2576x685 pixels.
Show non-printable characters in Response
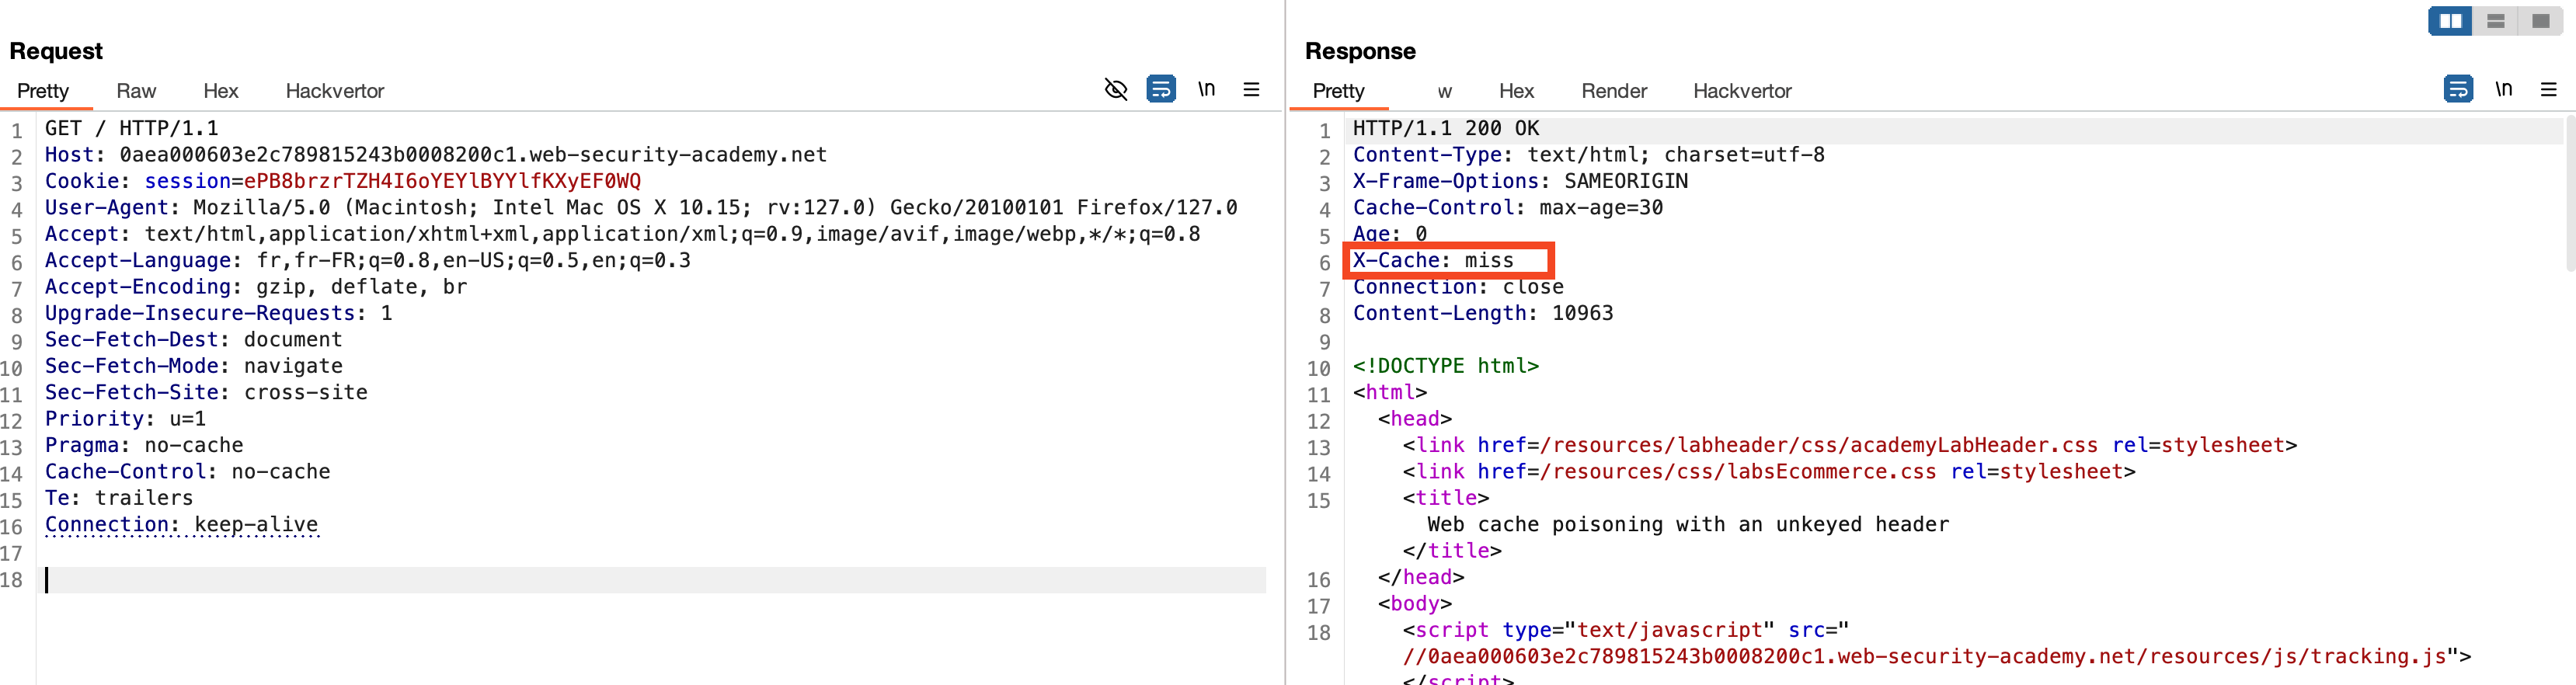point(2503,90)
